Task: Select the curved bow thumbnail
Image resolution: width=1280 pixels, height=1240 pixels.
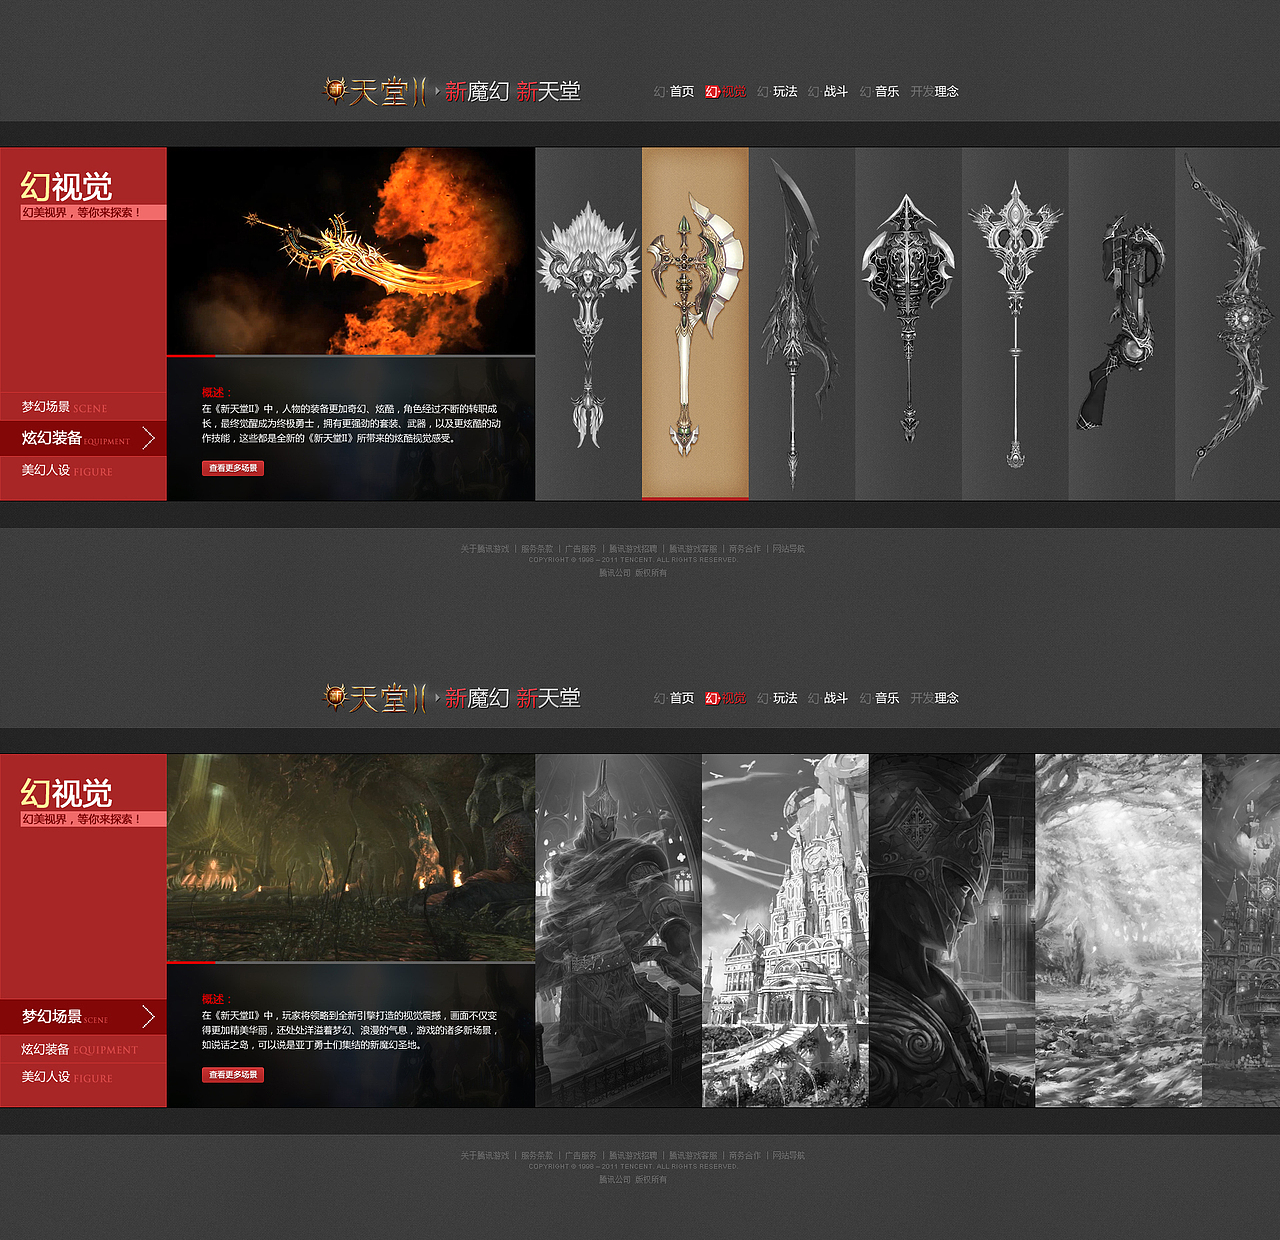Action: pos(1228,324)
